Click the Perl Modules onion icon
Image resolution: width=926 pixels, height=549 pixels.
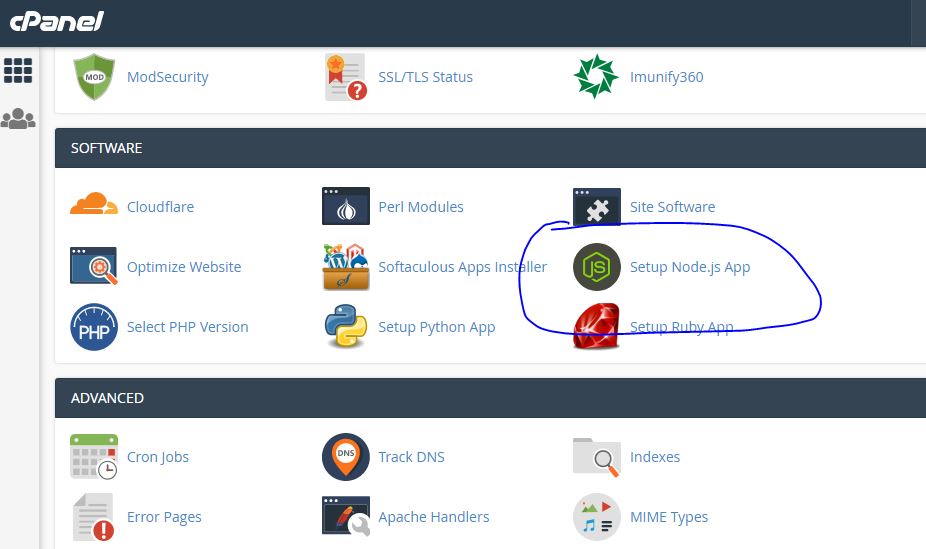[x=345, y=206]
